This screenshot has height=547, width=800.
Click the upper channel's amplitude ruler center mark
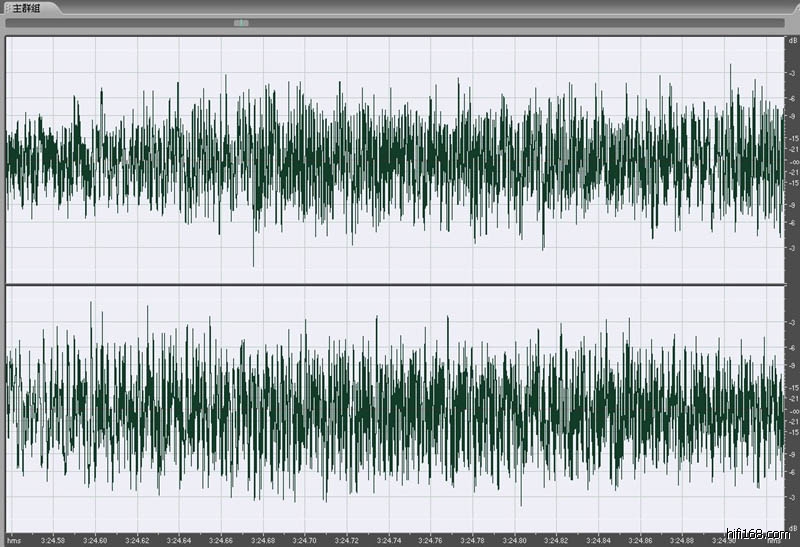coord(792,161)
